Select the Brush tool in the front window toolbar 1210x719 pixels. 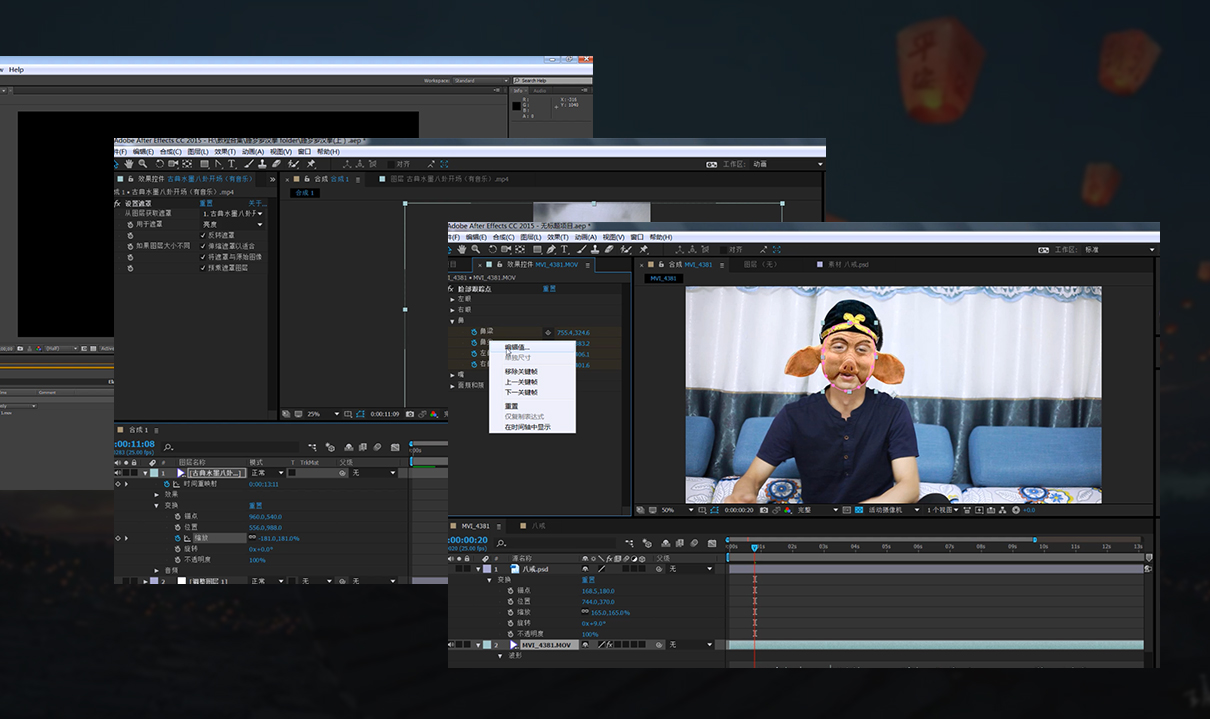pyautogui.click(x=582, y=249)
